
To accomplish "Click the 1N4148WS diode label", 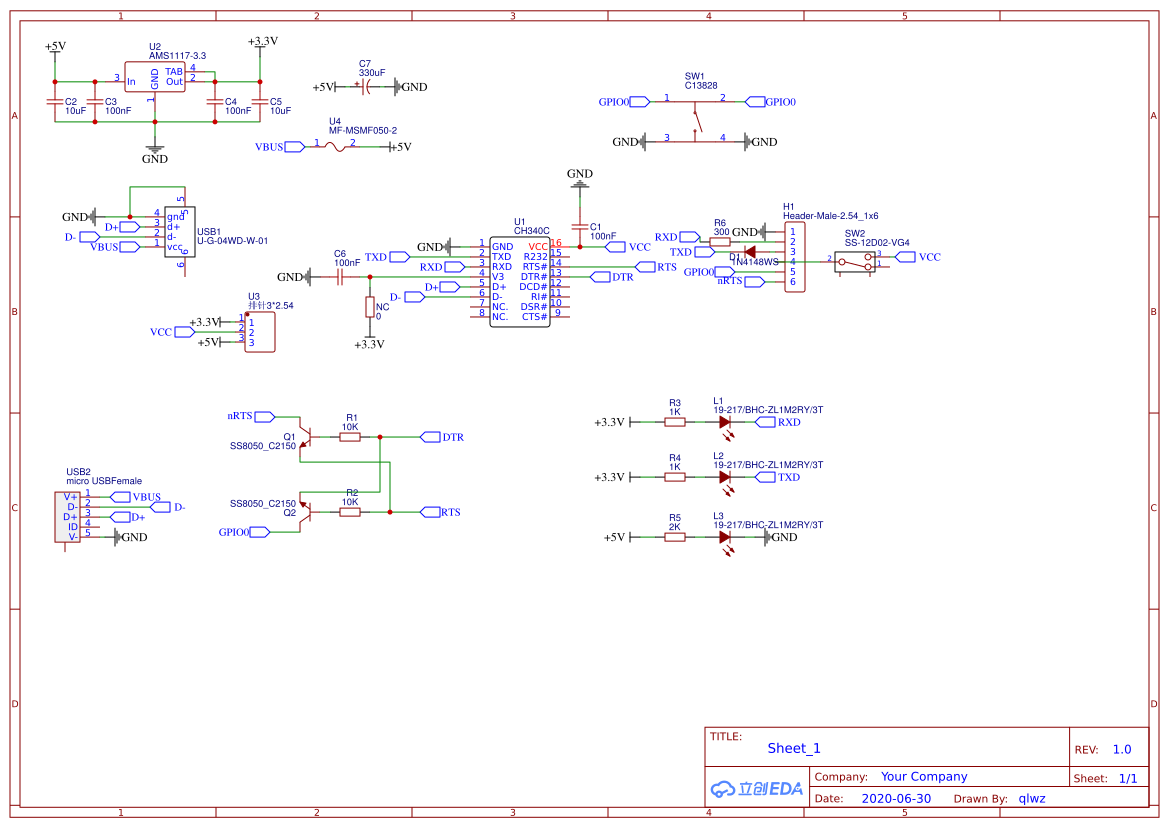I will [x=754, y=262].
